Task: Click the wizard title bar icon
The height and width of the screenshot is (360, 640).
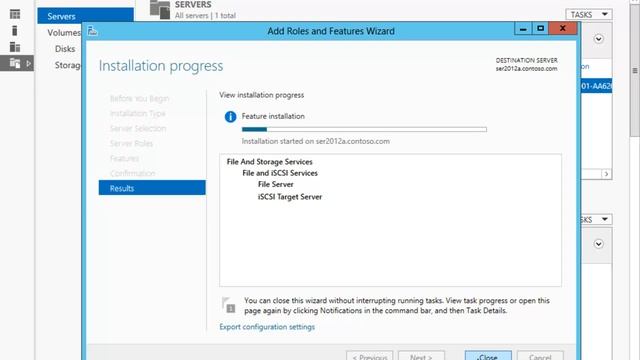Action: (93, 31)
